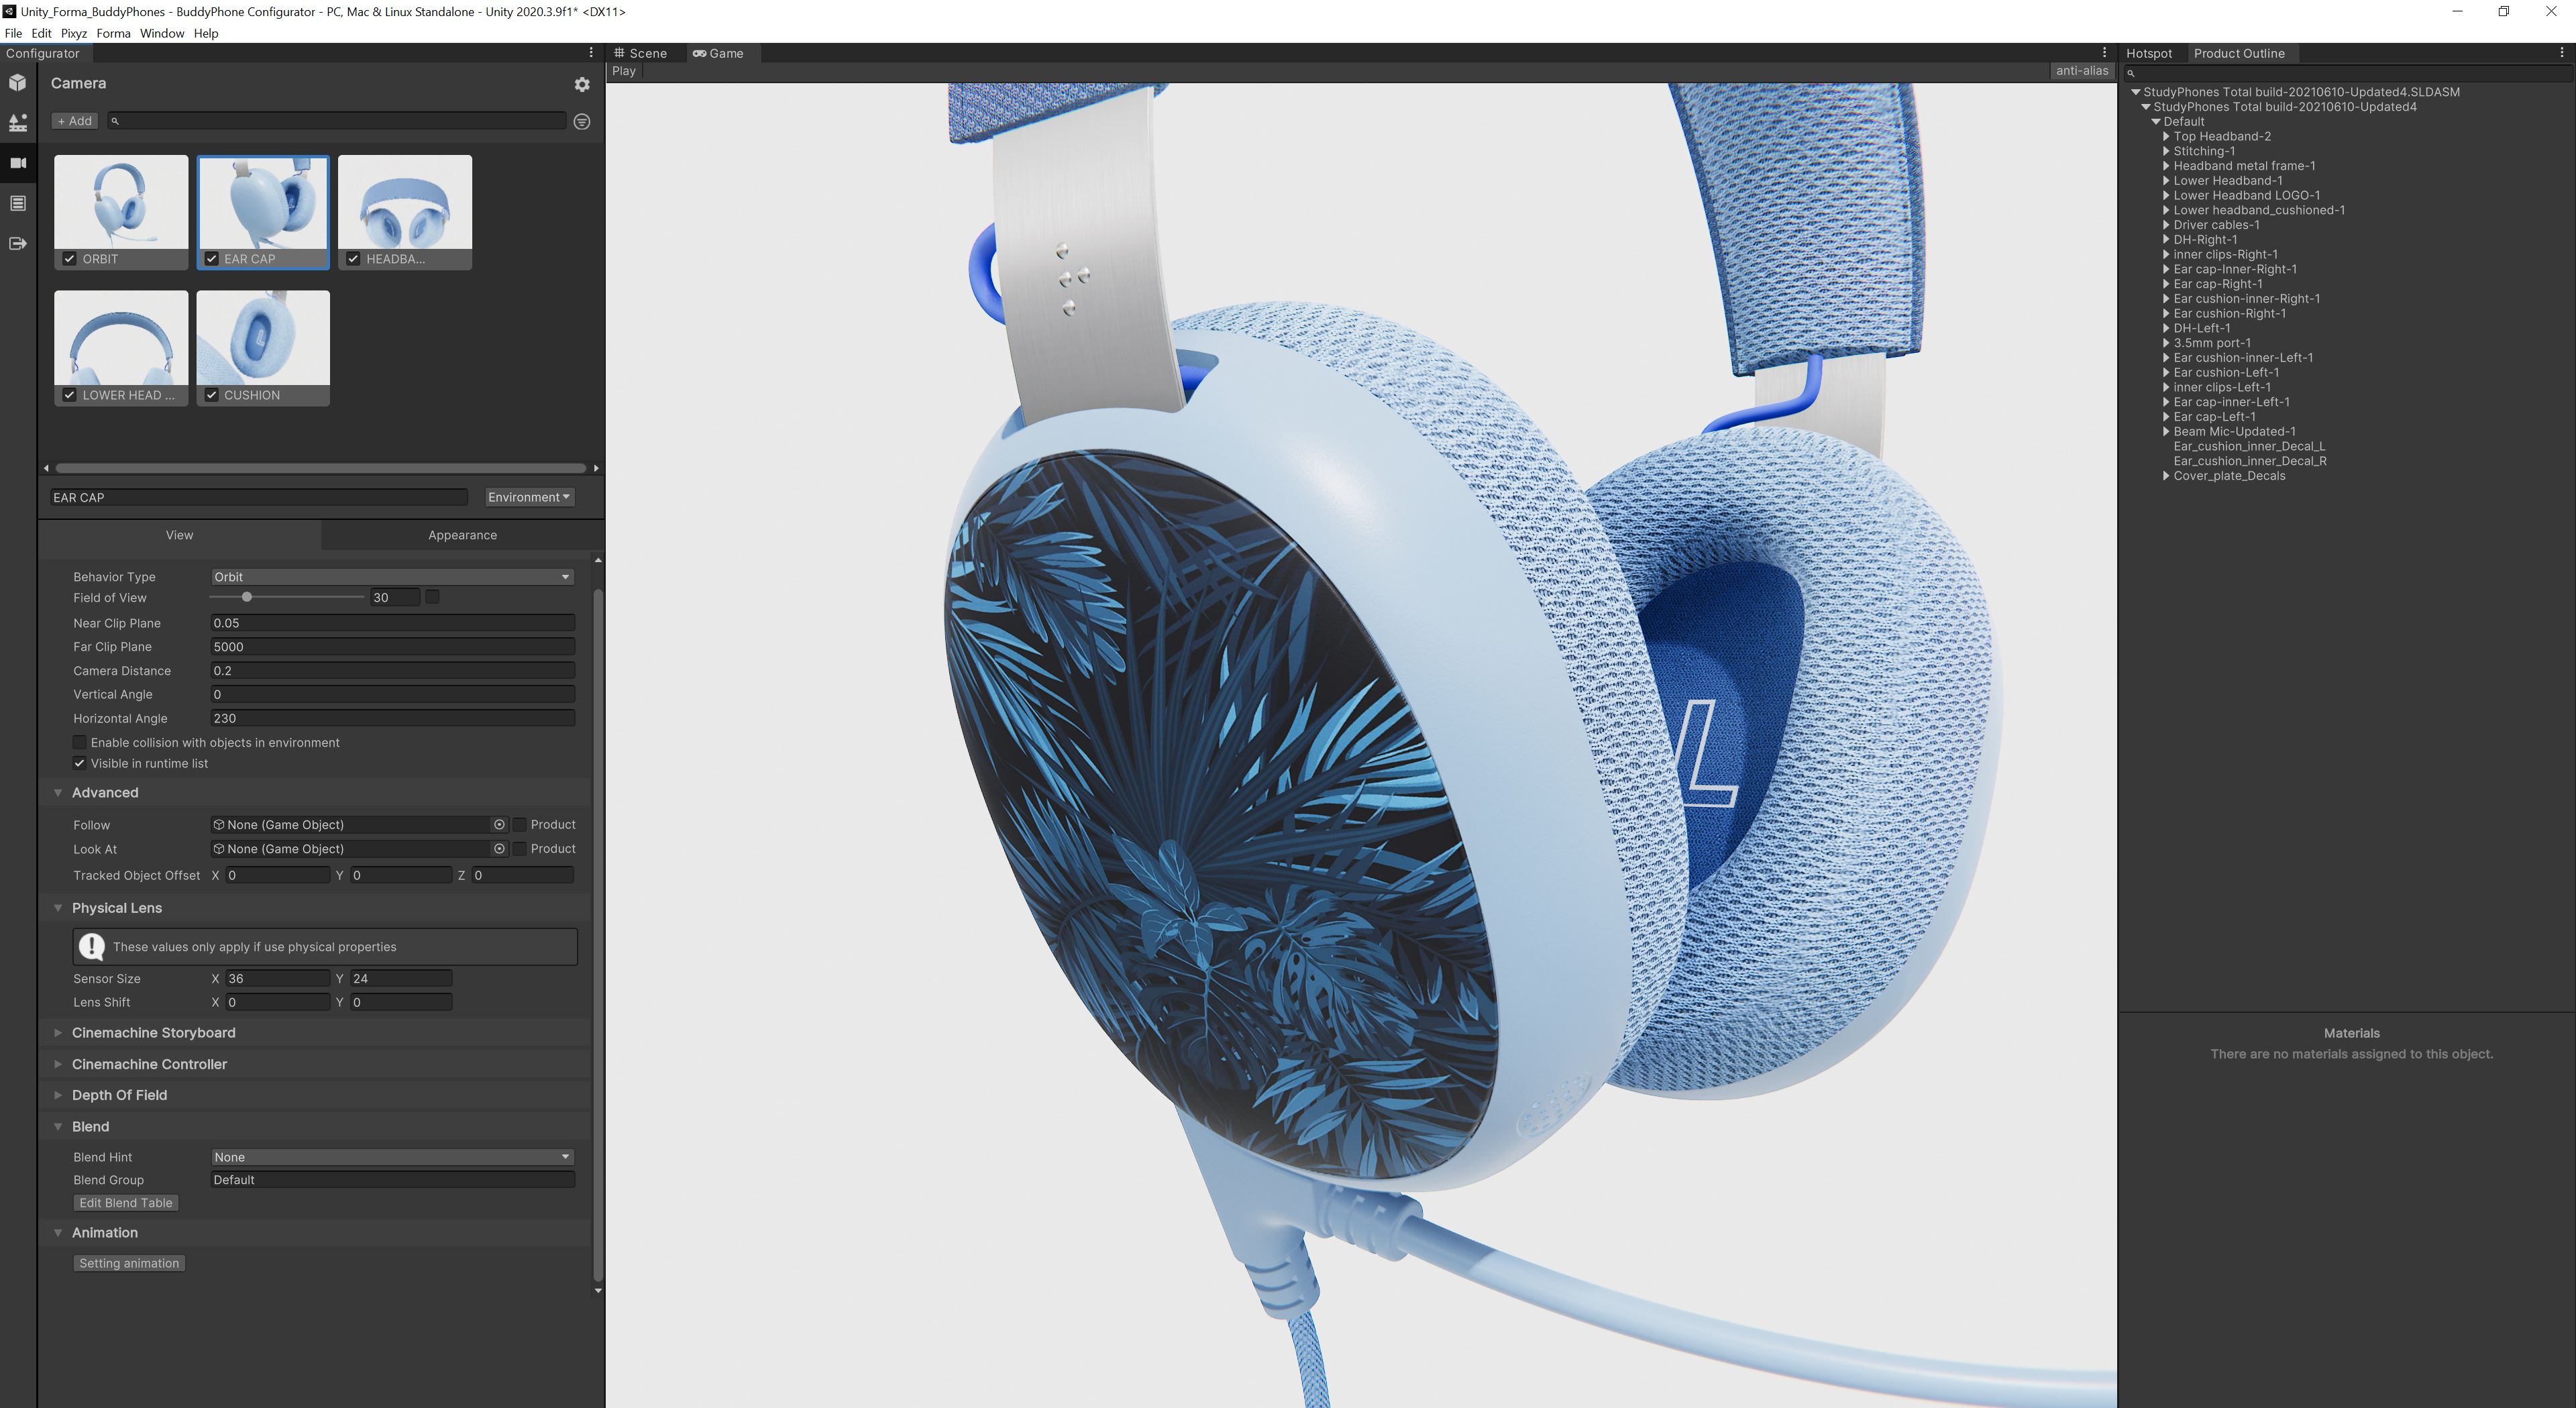Click the inspector vertical scrollbar
2576x1408 pixels.
(598, 935)
